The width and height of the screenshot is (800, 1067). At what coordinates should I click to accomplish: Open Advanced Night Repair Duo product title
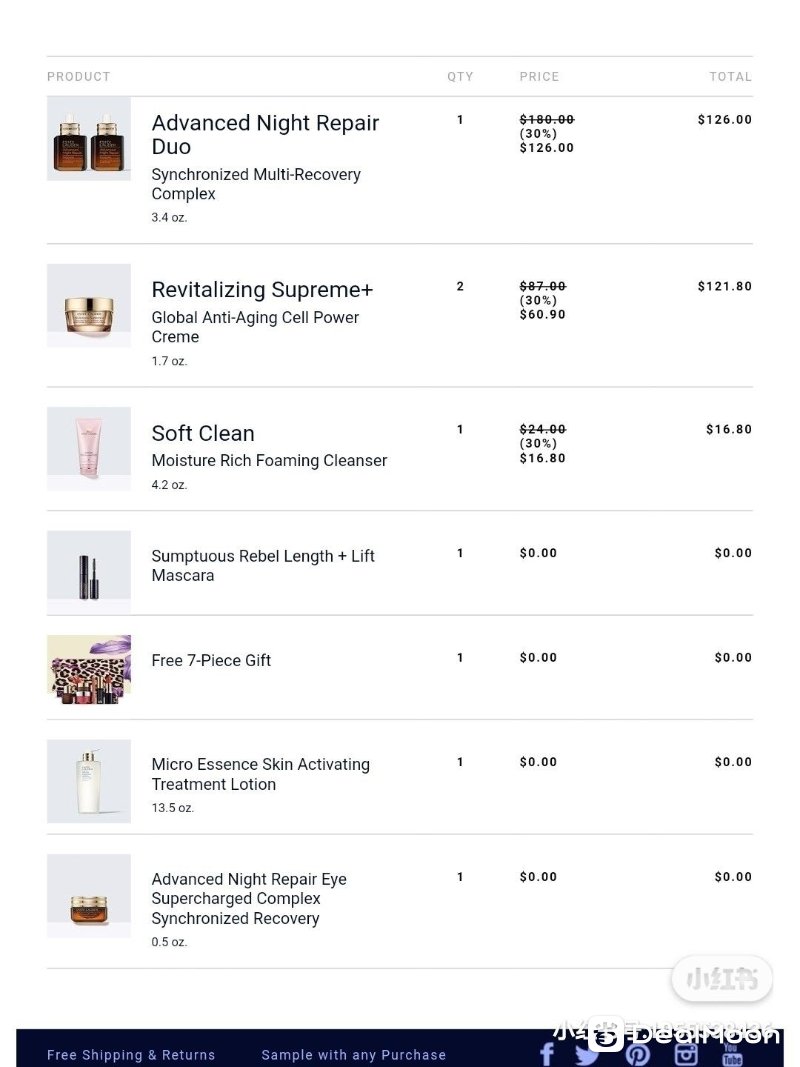(x=265, y=135)
